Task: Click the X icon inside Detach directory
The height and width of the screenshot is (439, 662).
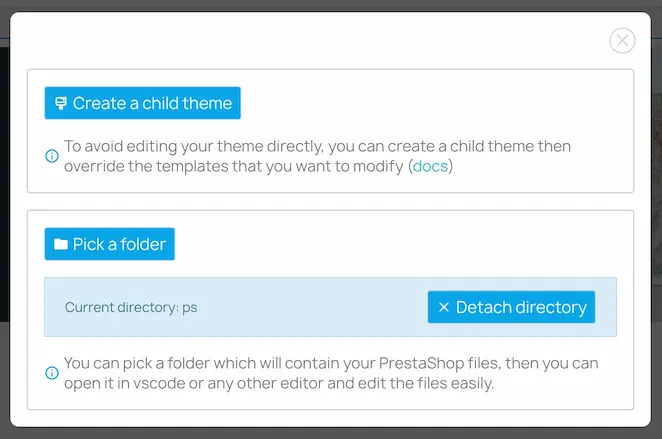Action: point(444,307)
